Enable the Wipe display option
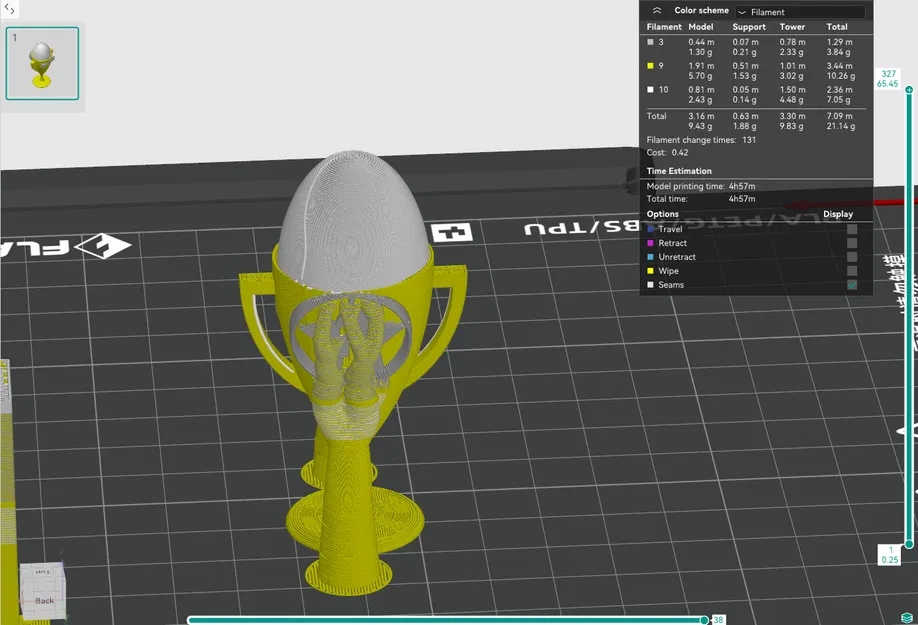Screen dimensions: 918x625 pyautogui.click(x=852, y=271)
